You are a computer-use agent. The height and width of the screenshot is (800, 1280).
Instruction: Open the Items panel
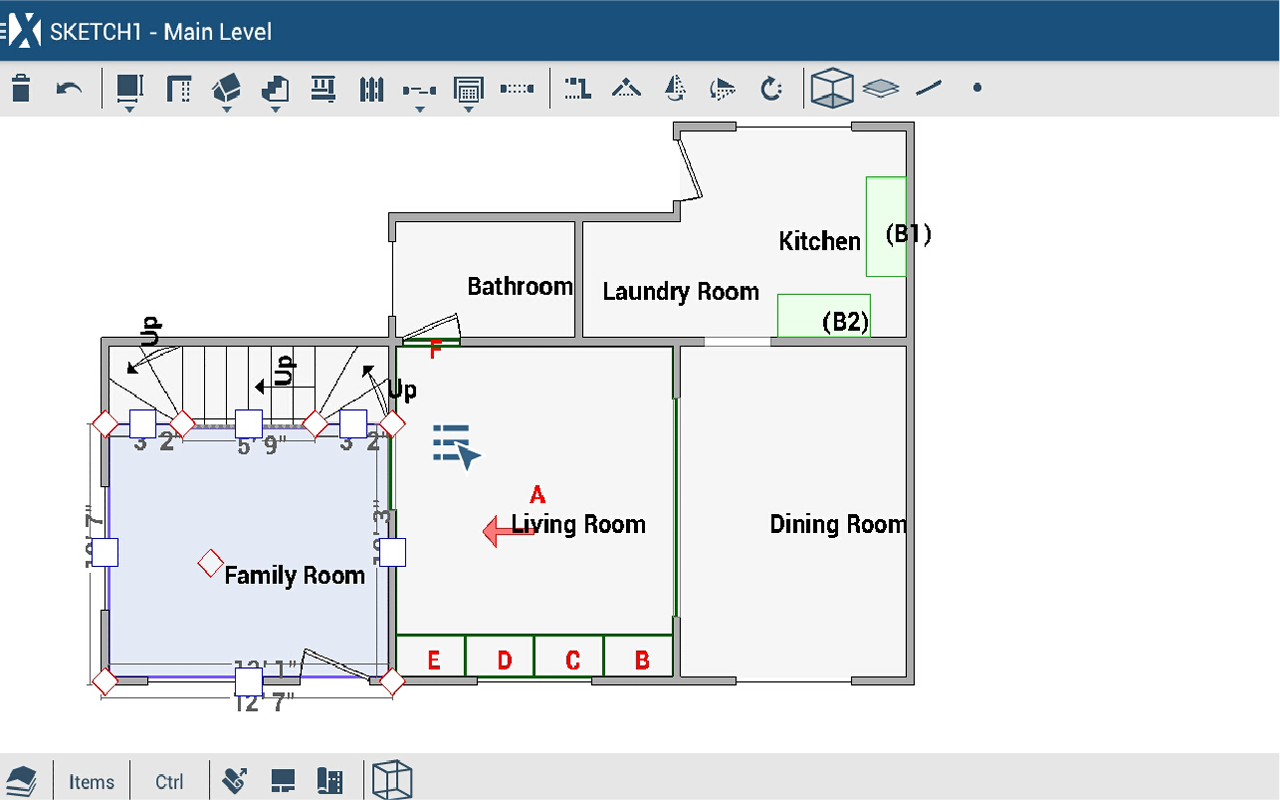tap(92, 782)
